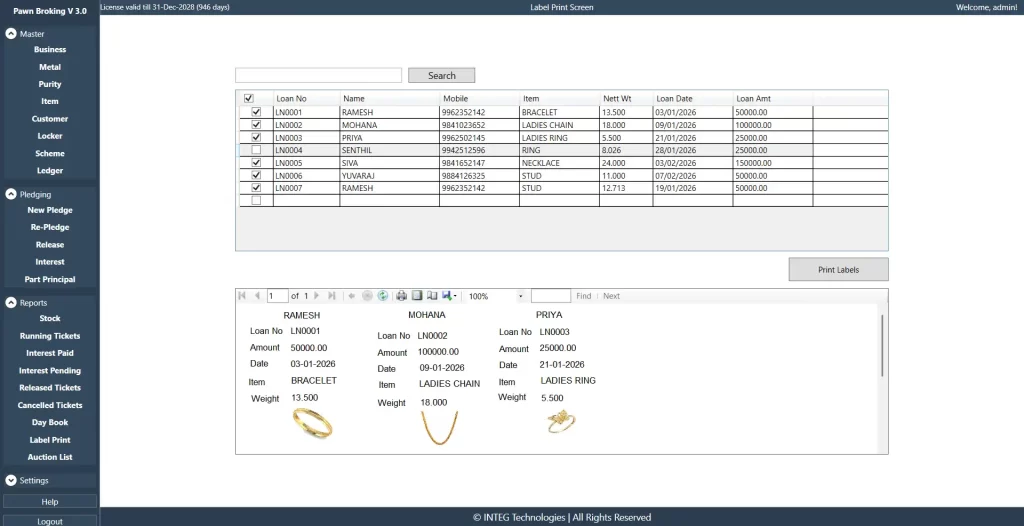Viewport: 1024px width, 526px height.
Task: Click the Print Labels button
Action: coord(839,269)
